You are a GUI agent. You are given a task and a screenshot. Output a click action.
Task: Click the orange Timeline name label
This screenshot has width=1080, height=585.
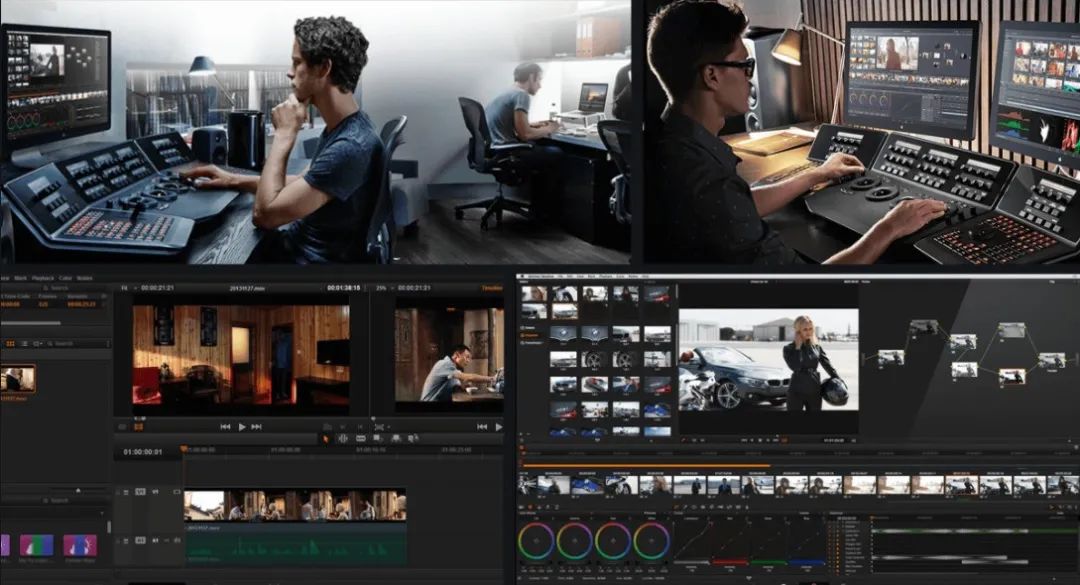point(492,288)
